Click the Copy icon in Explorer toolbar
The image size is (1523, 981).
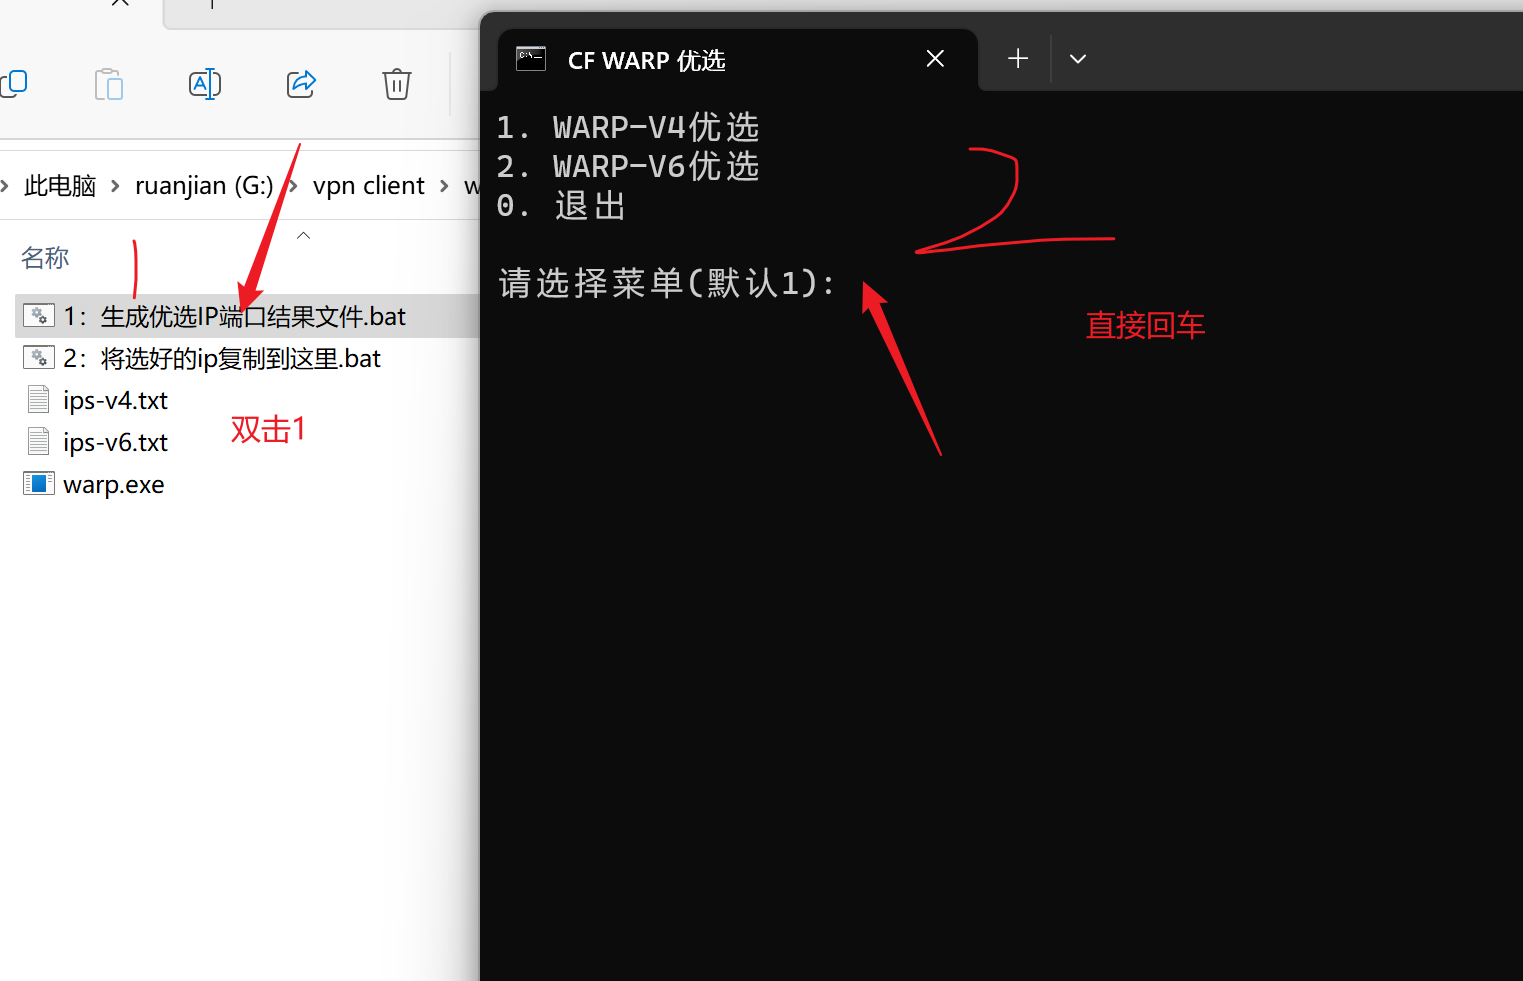(x=14, y=84)
